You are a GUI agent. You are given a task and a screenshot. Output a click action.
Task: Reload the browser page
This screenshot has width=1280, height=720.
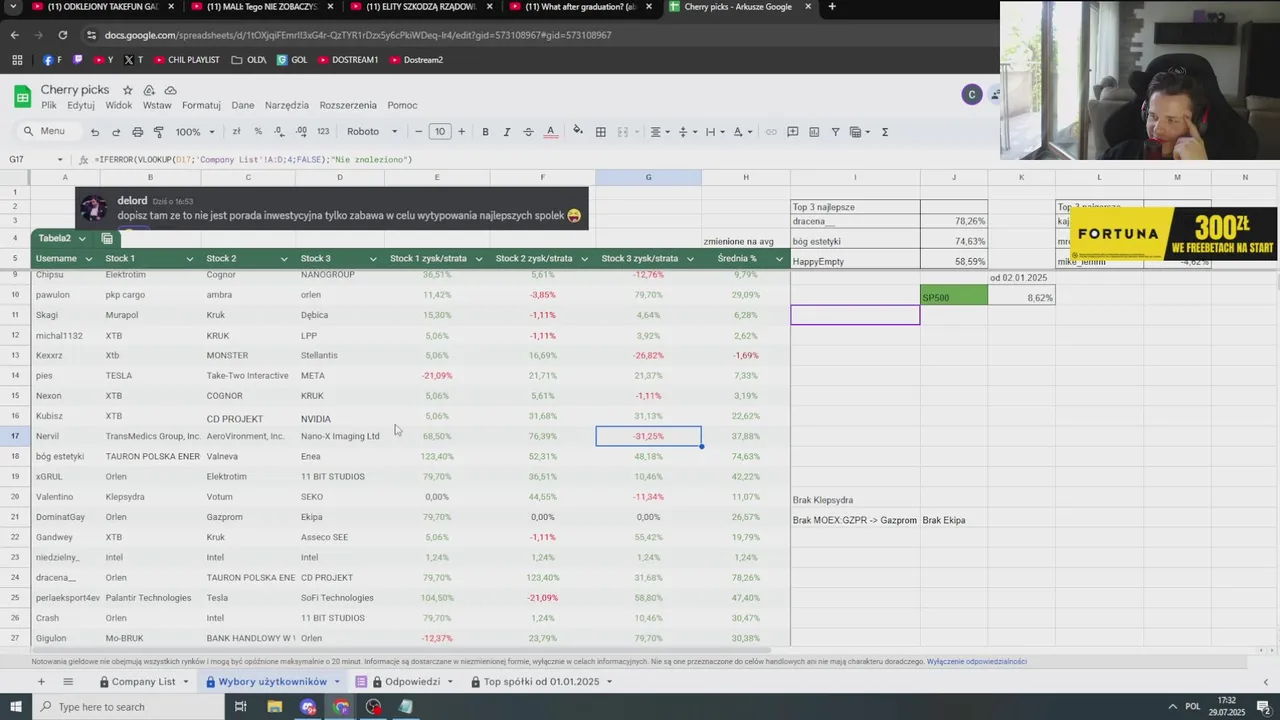[x=62, y=35]
